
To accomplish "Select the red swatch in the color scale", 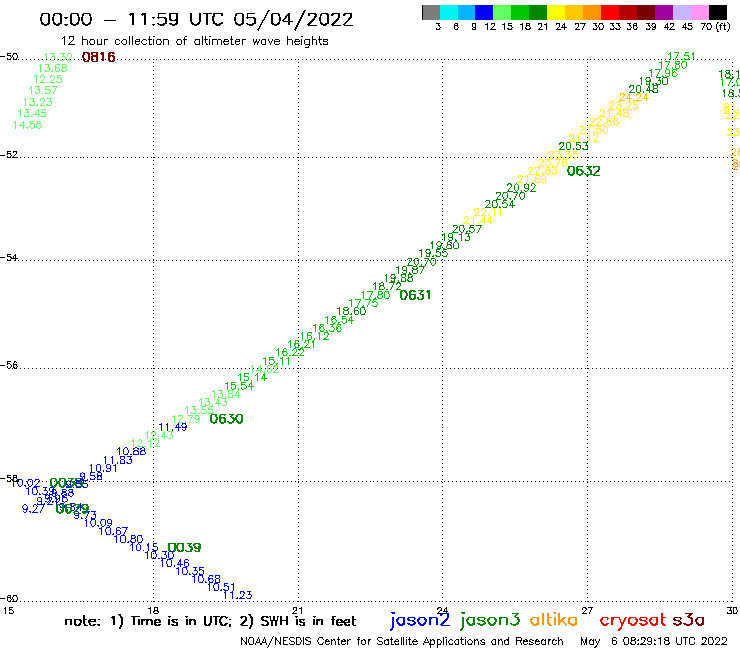I will 610,12.
